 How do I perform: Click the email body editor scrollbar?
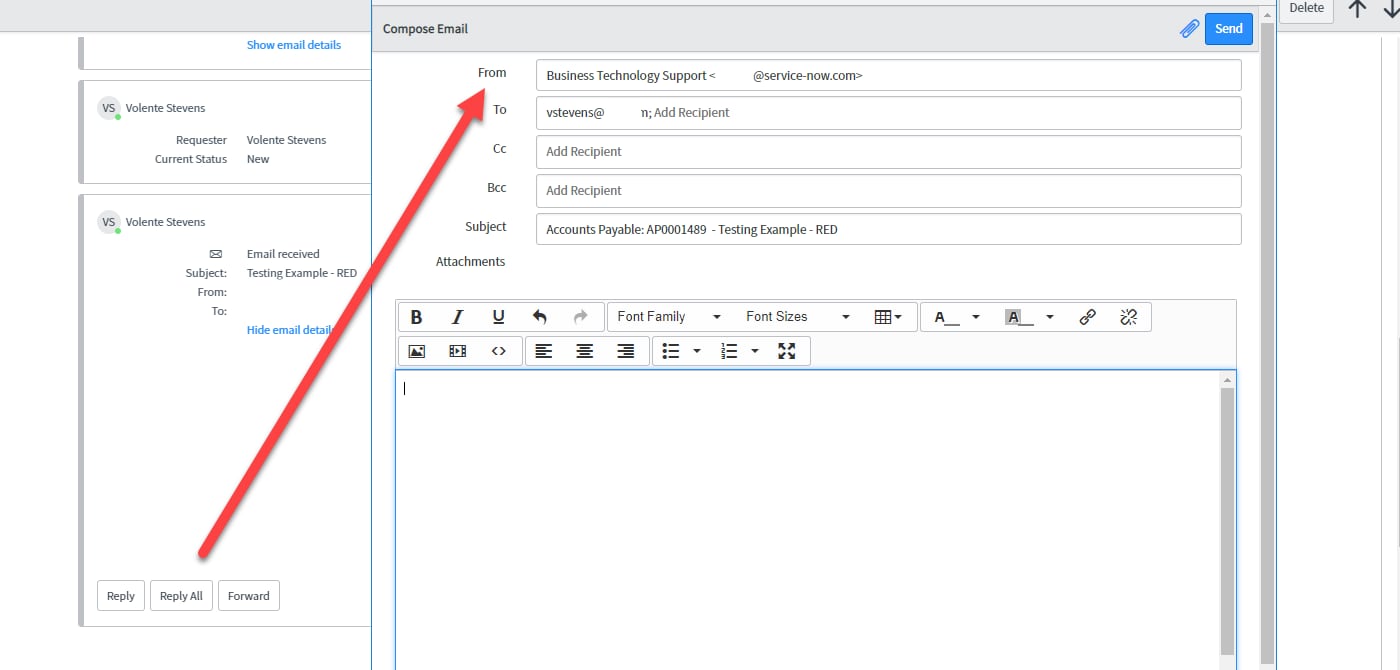pyautogui.click(x=1228, y=520)
